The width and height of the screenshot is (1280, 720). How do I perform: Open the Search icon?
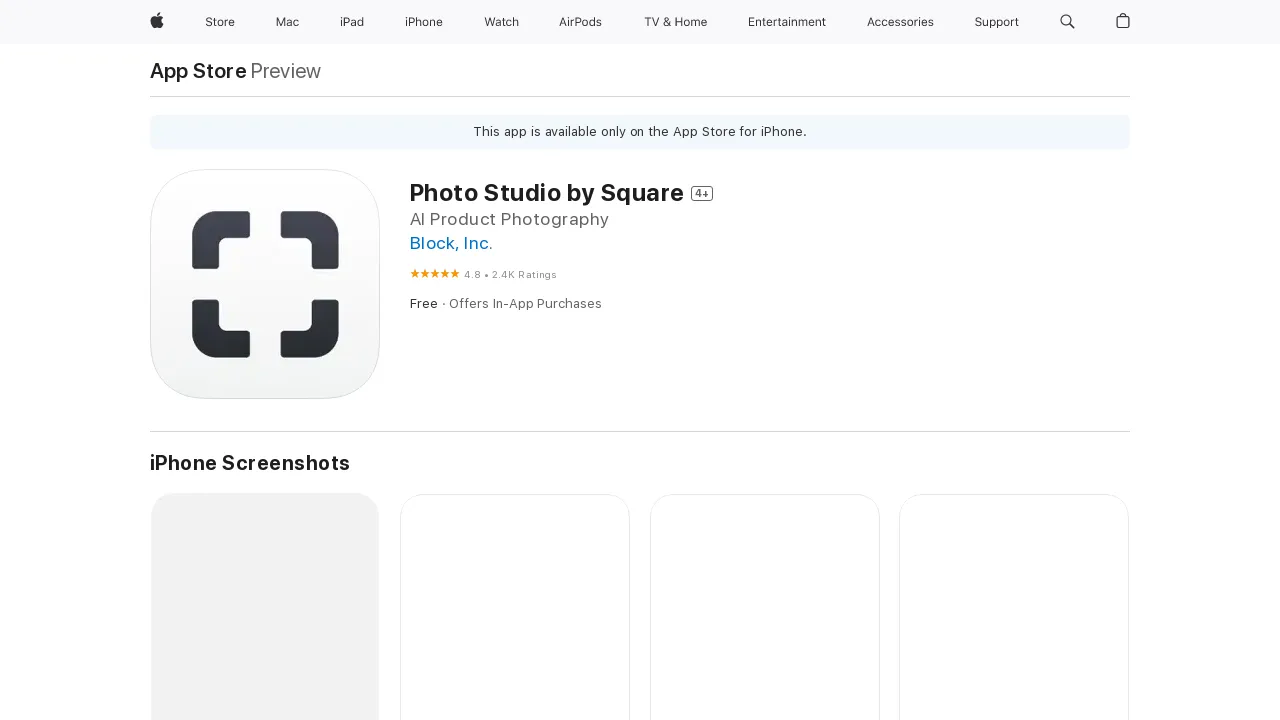click(x=1067, y=22)
